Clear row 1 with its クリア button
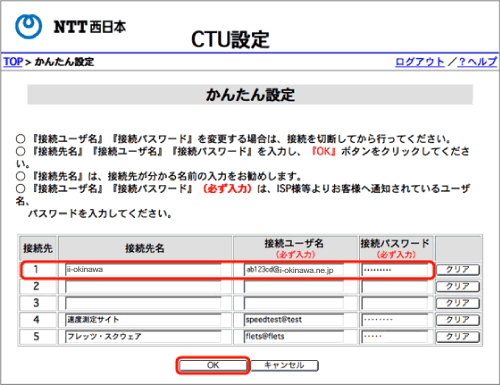The width and height of the screenshot is (500, 385). coord(458,270)
